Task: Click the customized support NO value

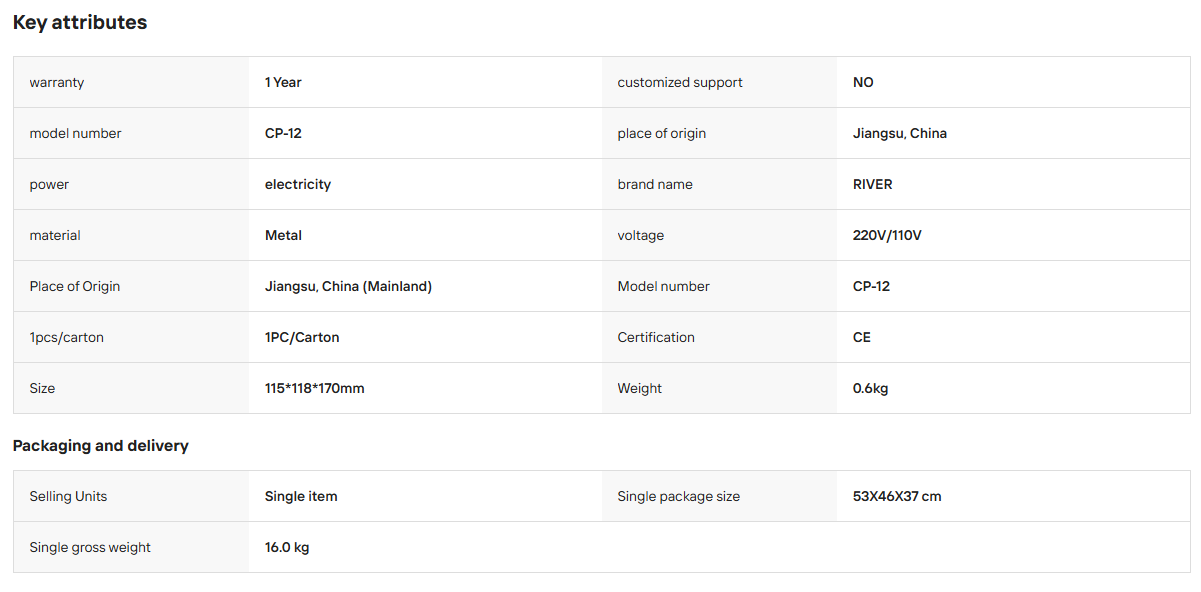Action: [863, 82]
